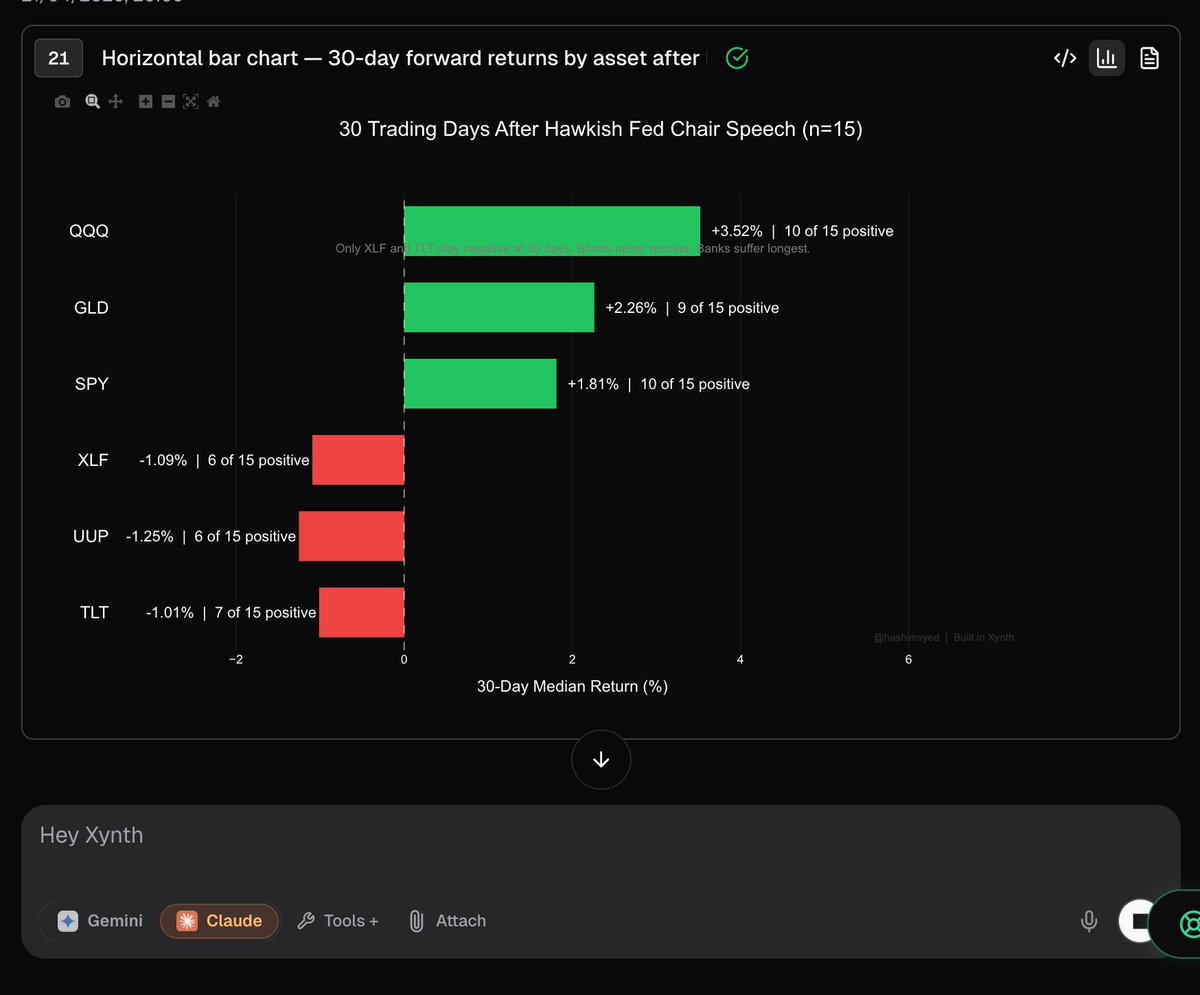Click the GLD axis label

[x=91, y=308]
